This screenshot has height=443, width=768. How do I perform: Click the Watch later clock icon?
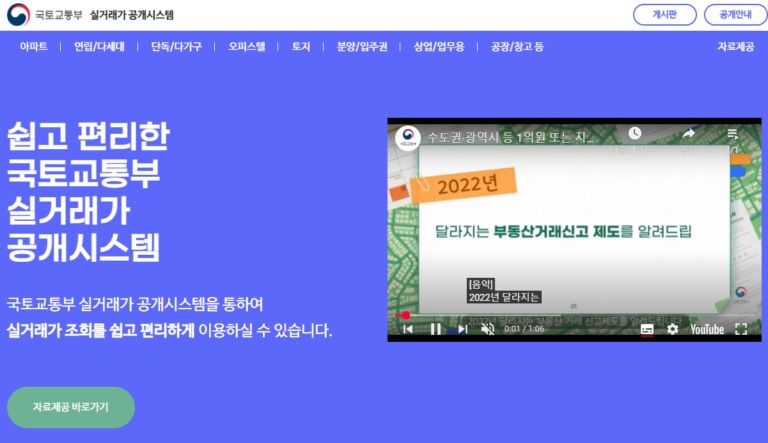pos(635,133)
